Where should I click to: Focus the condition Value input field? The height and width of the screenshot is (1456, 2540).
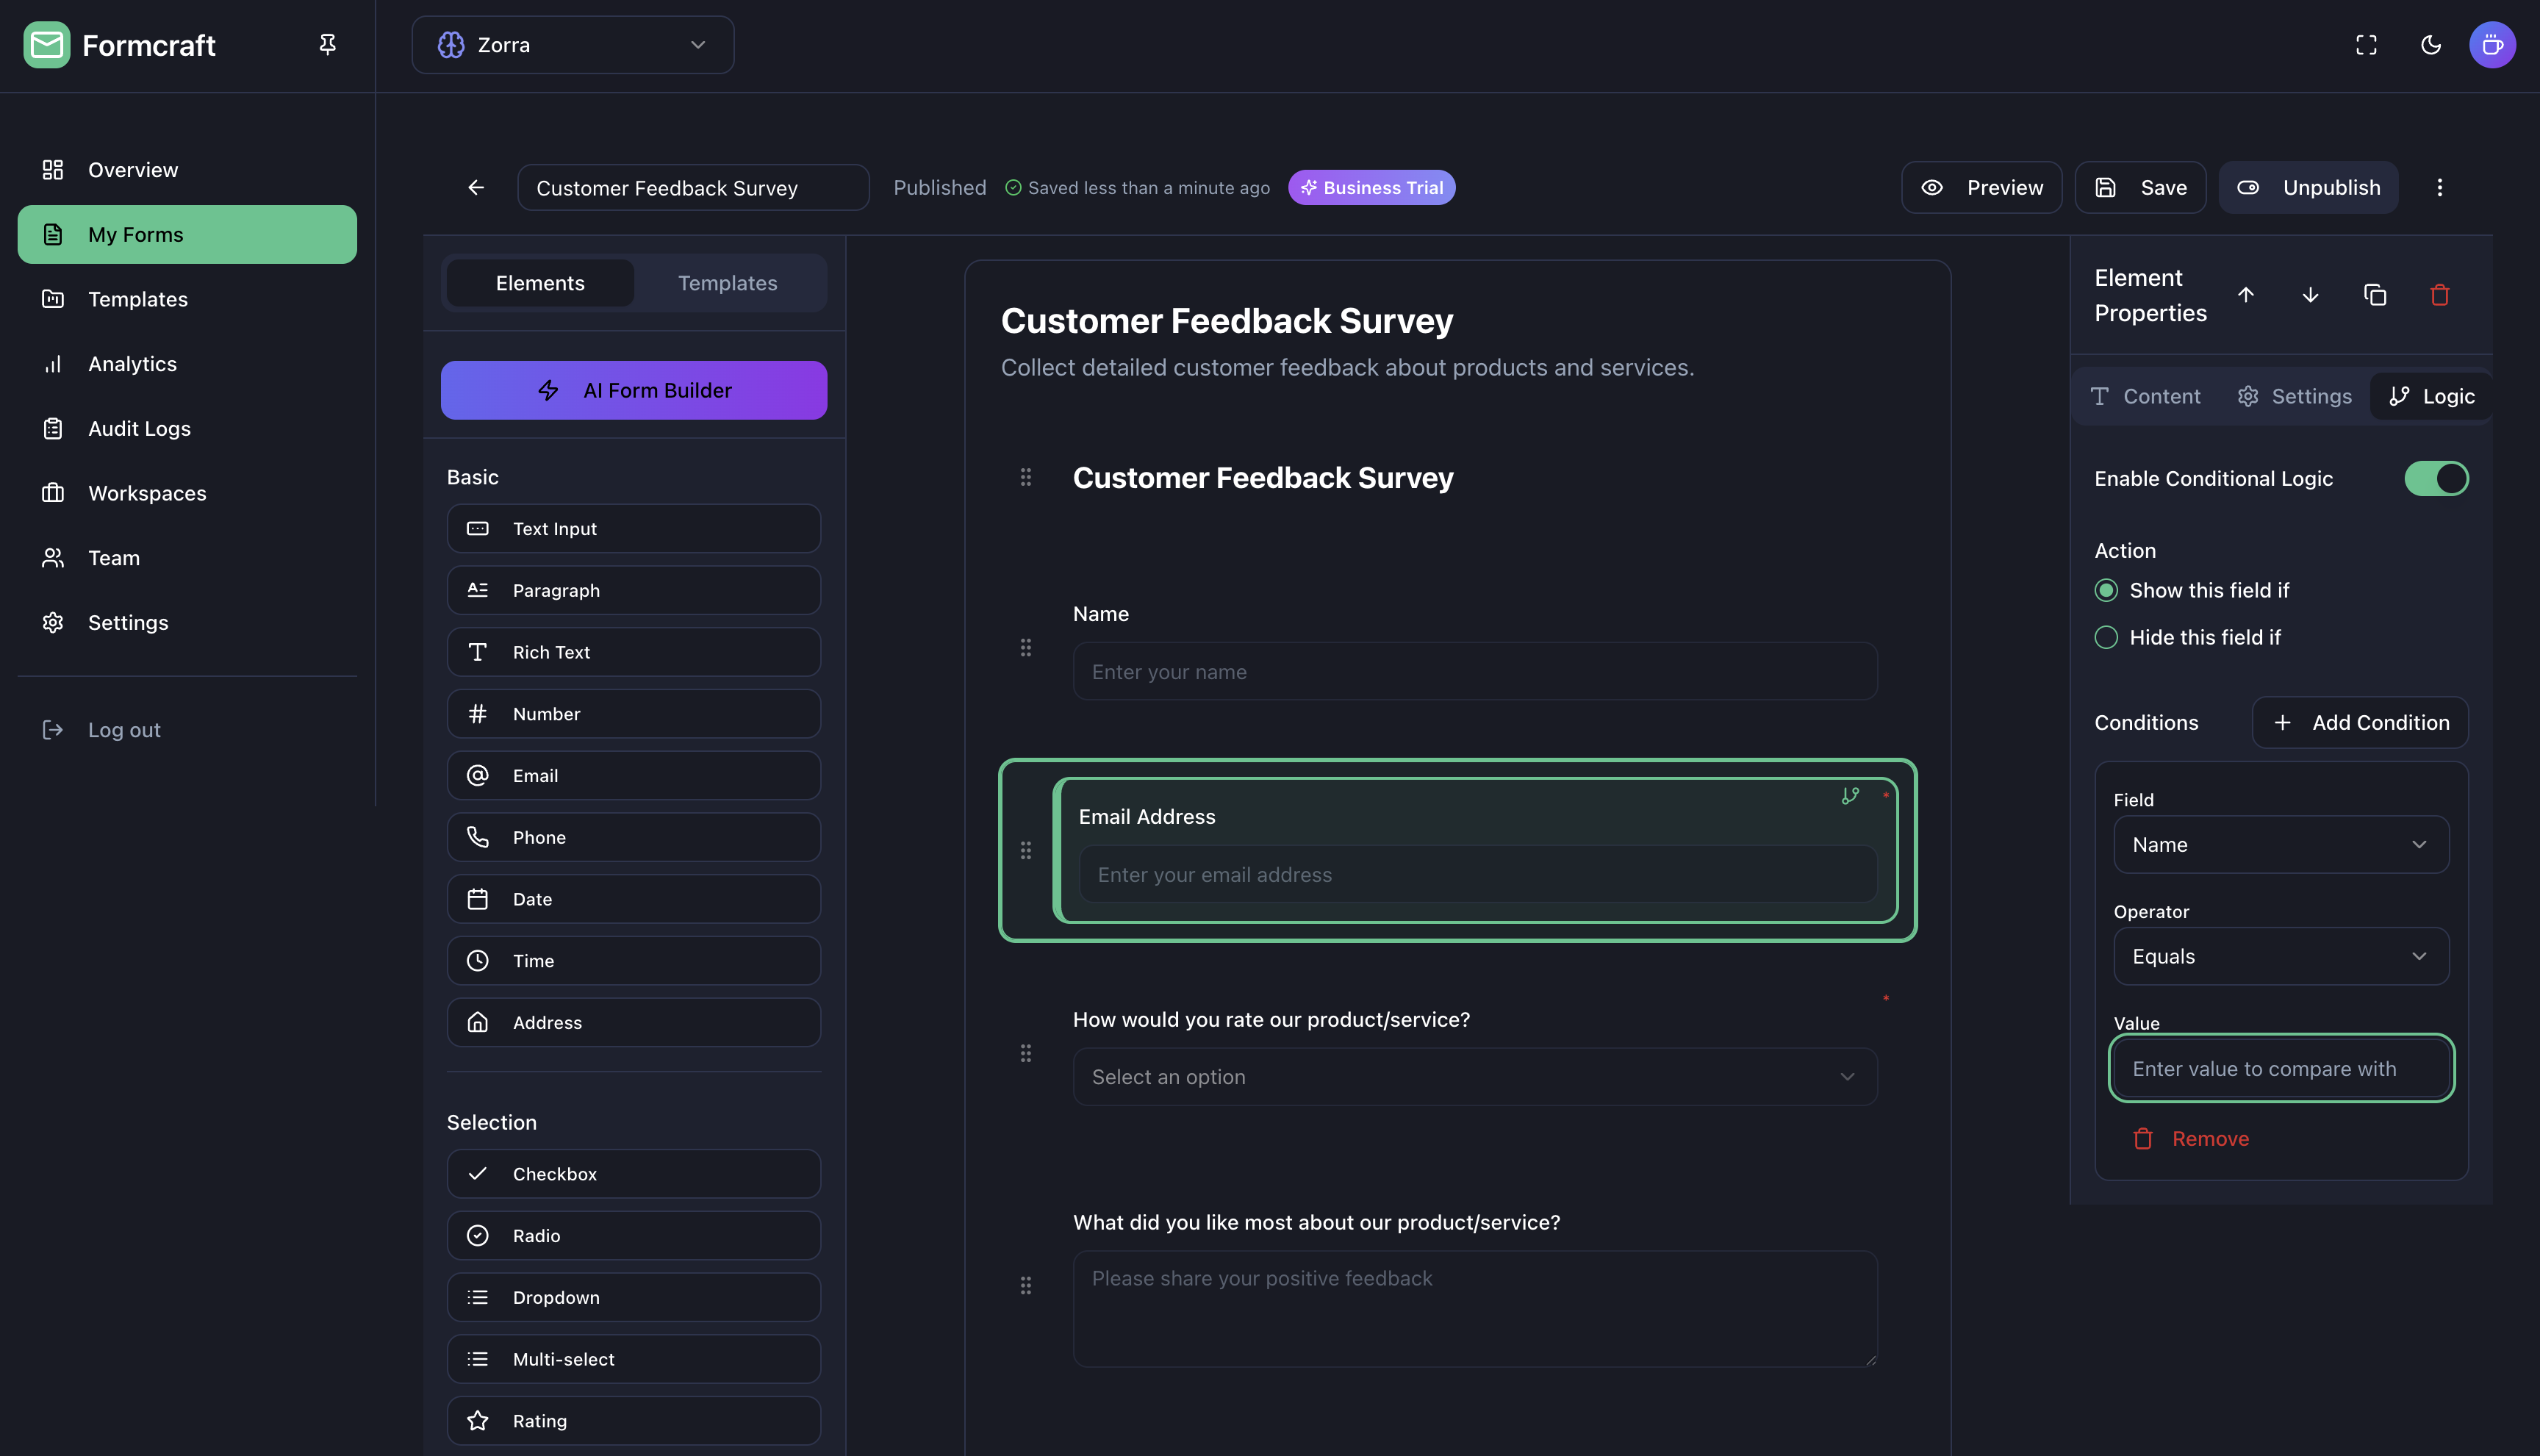coord(2281,1068)
